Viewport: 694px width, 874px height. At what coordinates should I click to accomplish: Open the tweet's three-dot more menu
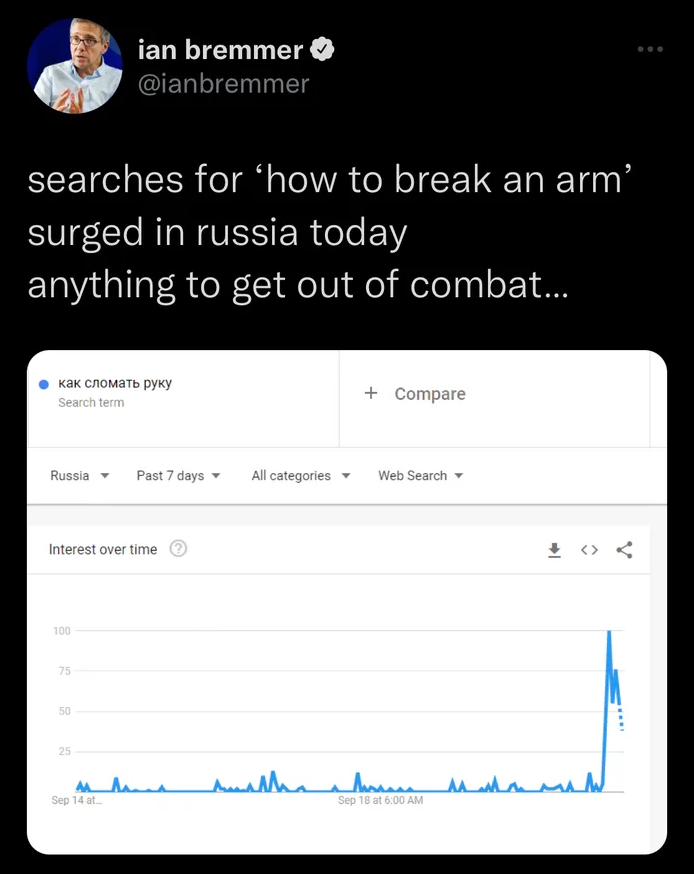(650, 48)
